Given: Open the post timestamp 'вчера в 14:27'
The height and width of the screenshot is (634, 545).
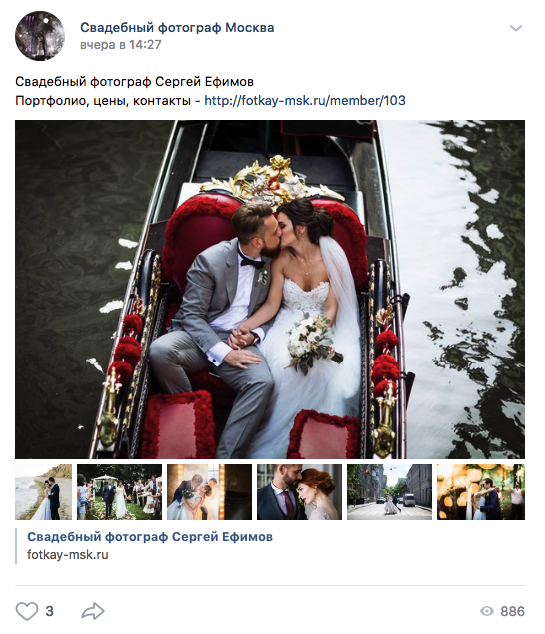Looking at the screenshot, I should pos(120,44).
